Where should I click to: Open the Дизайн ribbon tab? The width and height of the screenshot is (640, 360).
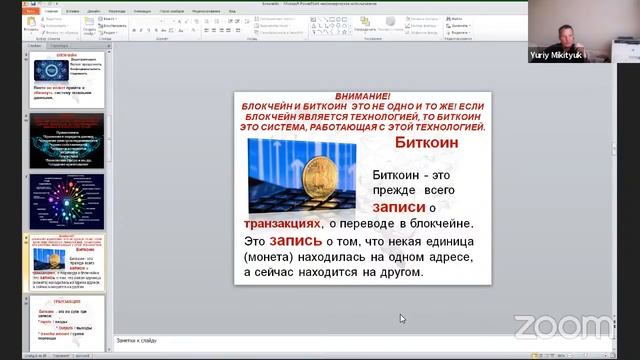click(x=94, y=11)
